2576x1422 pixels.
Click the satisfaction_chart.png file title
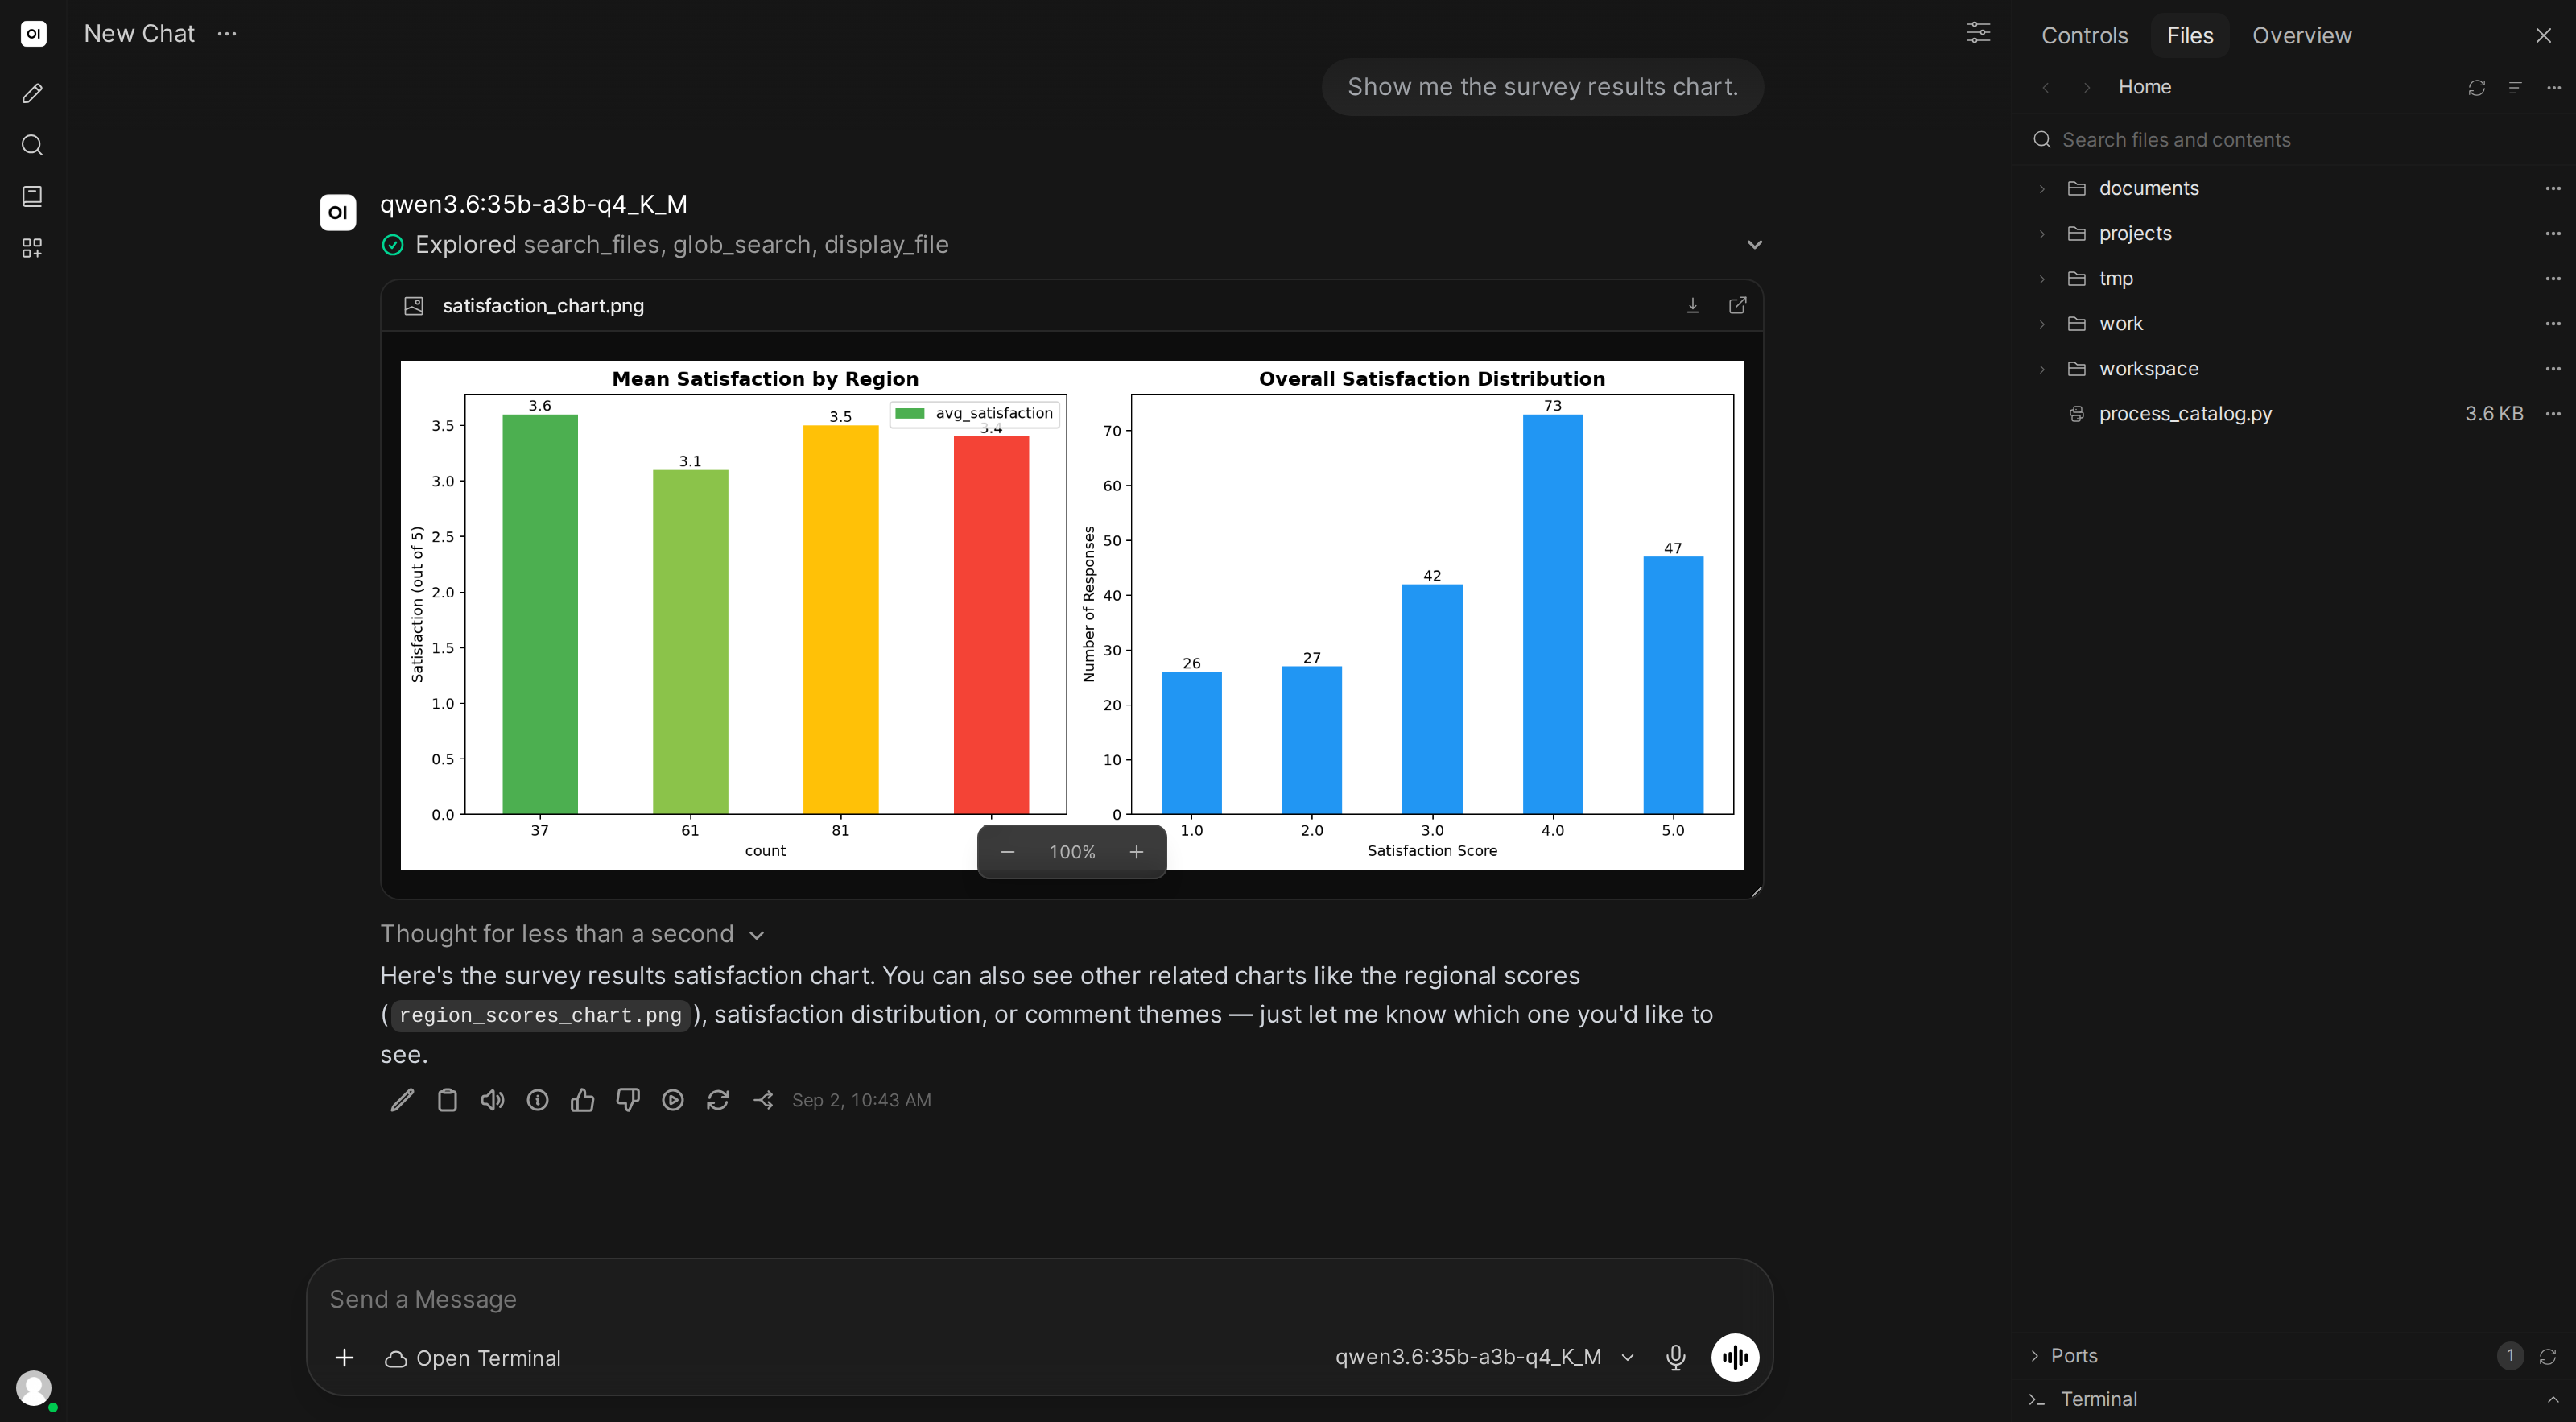[543, 306]
